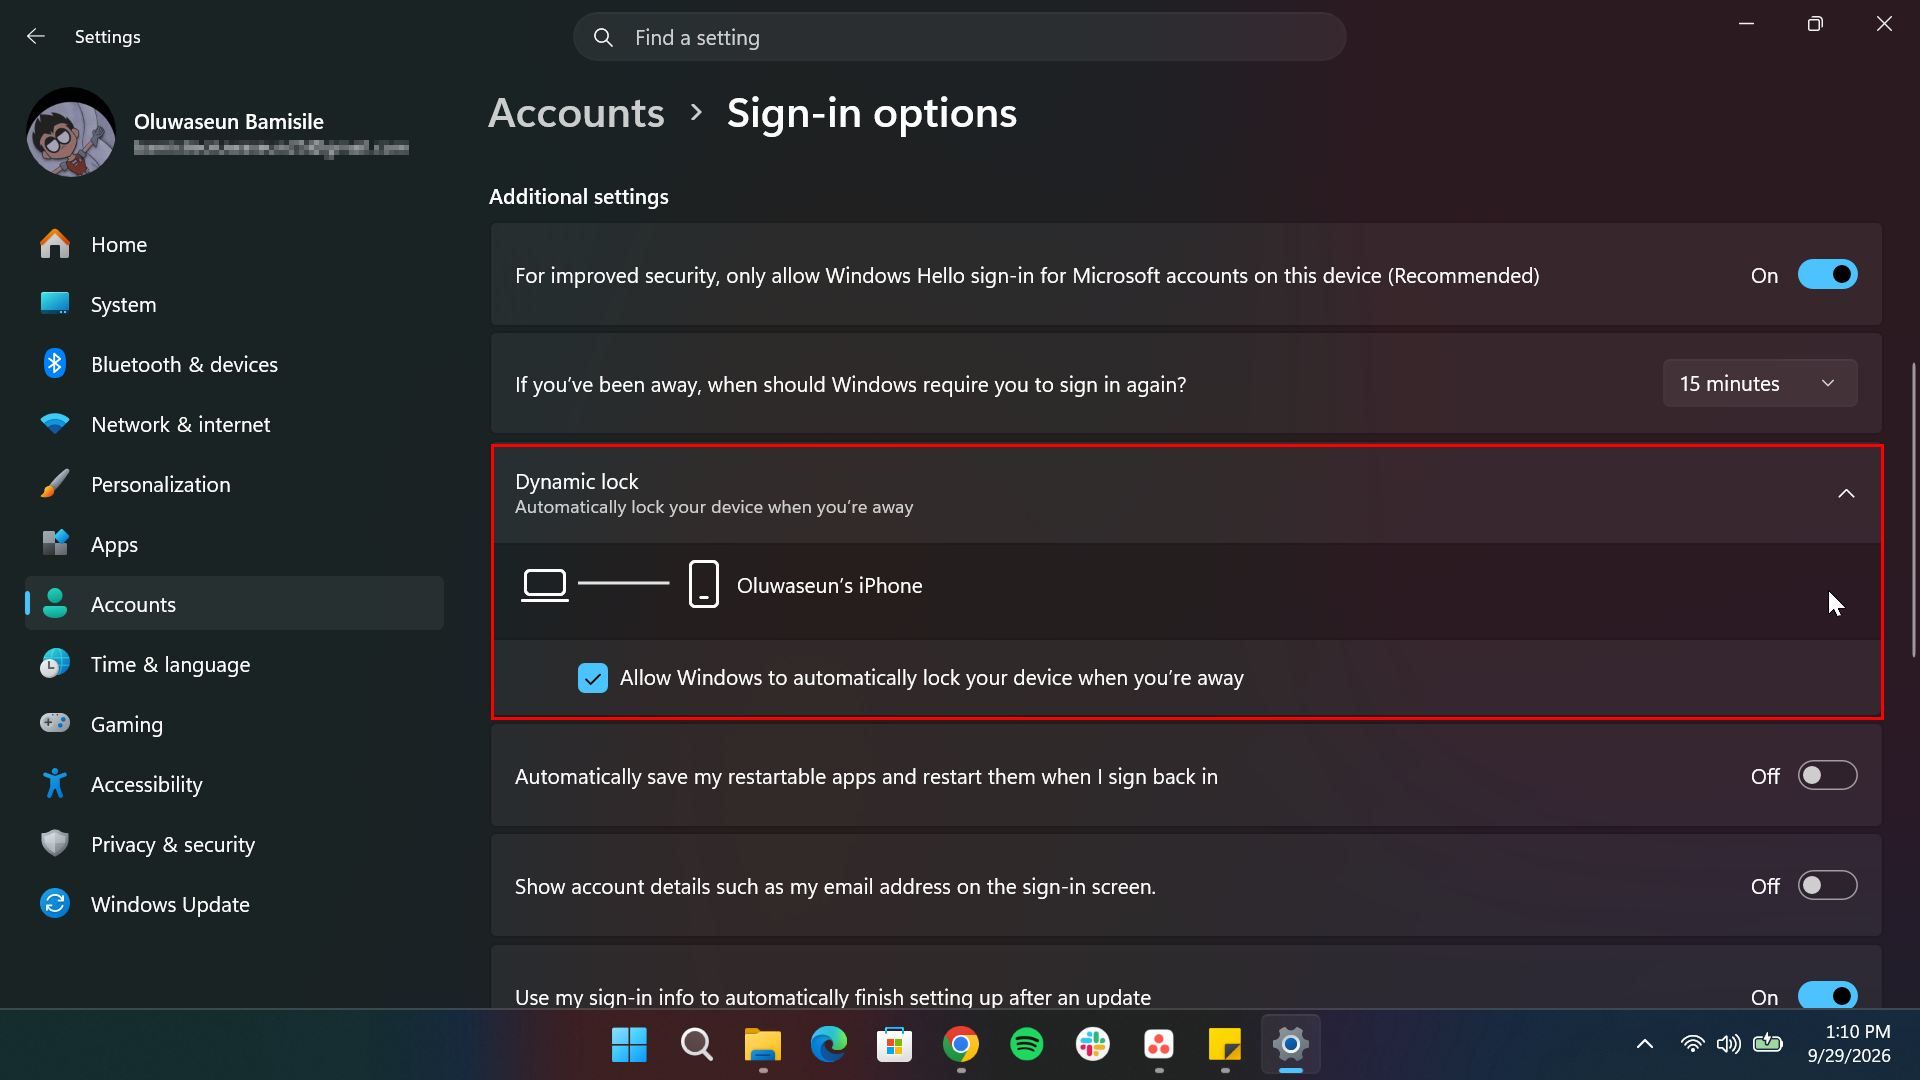Turn off Windows Hello only sign-in toggle
This screenshot has height=1080, width=1920.
1827,275
